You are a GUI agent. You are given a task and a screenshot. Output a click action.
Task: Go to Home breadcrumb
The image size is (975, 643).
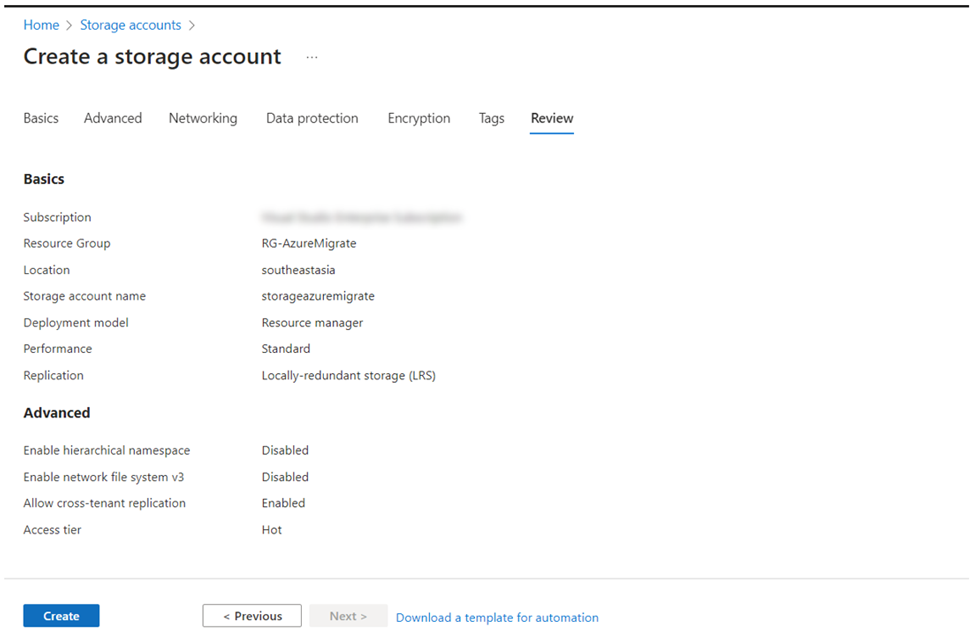(41, 25)
